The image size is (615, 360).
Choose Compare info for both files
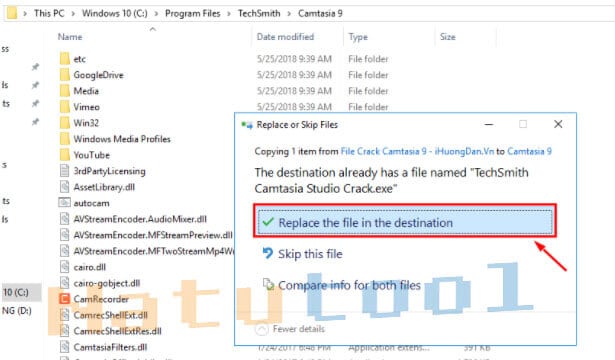coord(341,285)
